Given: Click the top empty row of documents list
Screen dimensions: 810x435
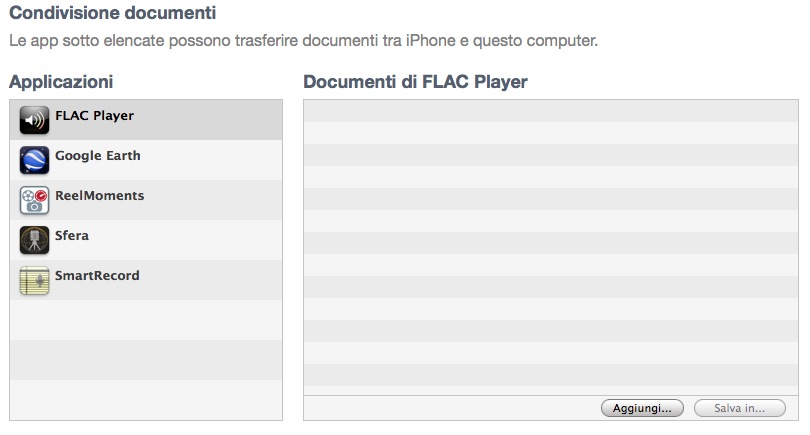Looking at the screenshot, I should click(551, 111).
